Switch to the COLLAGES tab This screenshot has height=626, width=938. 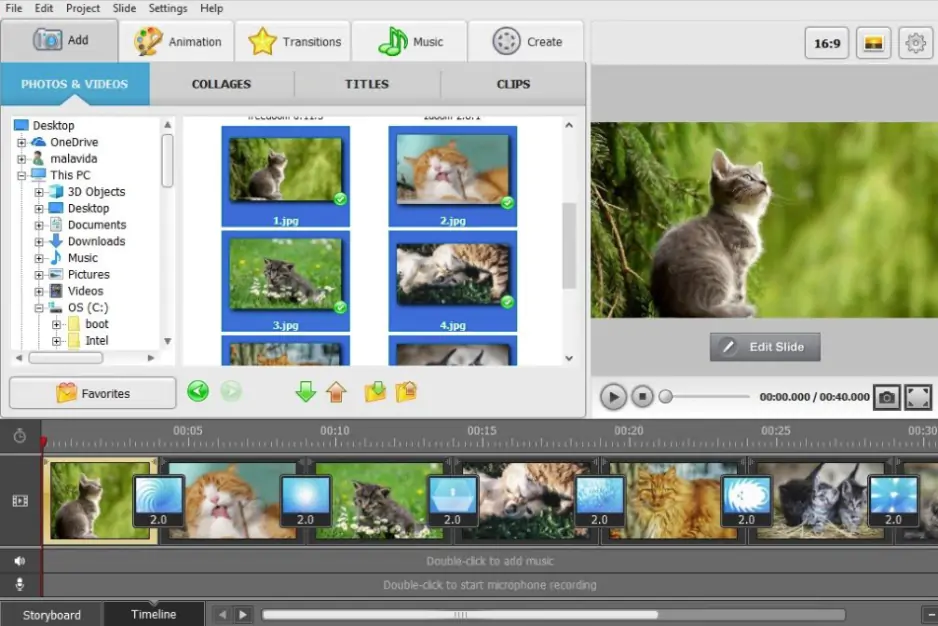(221, 84)
